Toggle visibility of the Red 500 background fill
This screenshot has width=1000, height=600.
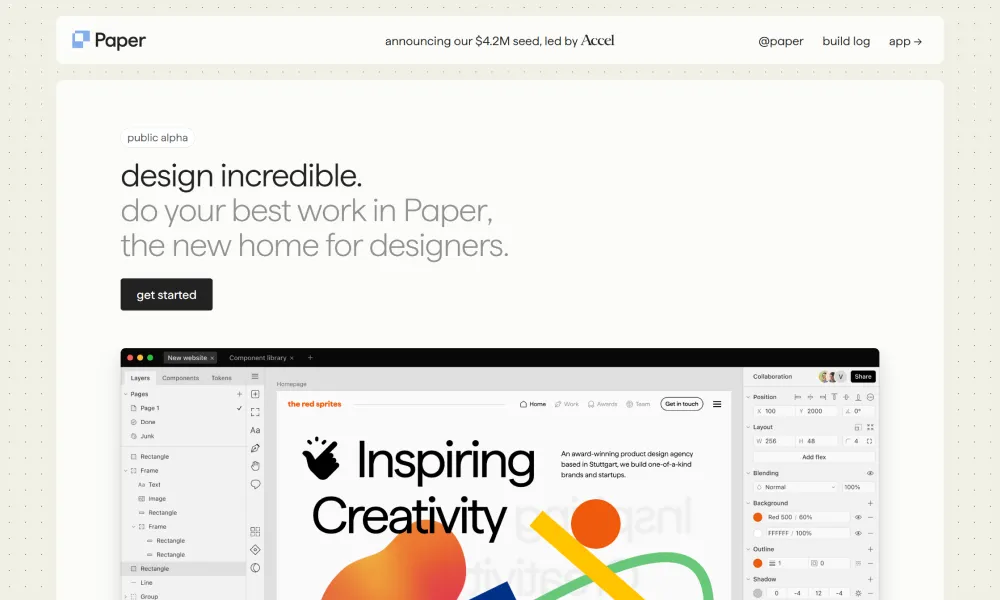pyautogui.click(x=858, y=516)
